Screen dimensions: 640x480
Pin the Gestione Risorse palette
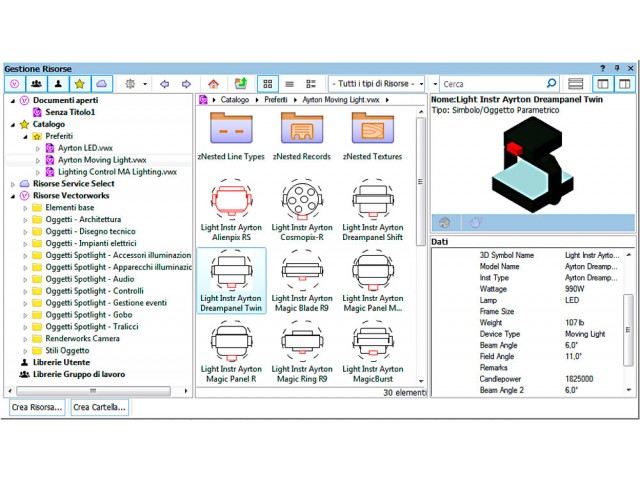617,68
